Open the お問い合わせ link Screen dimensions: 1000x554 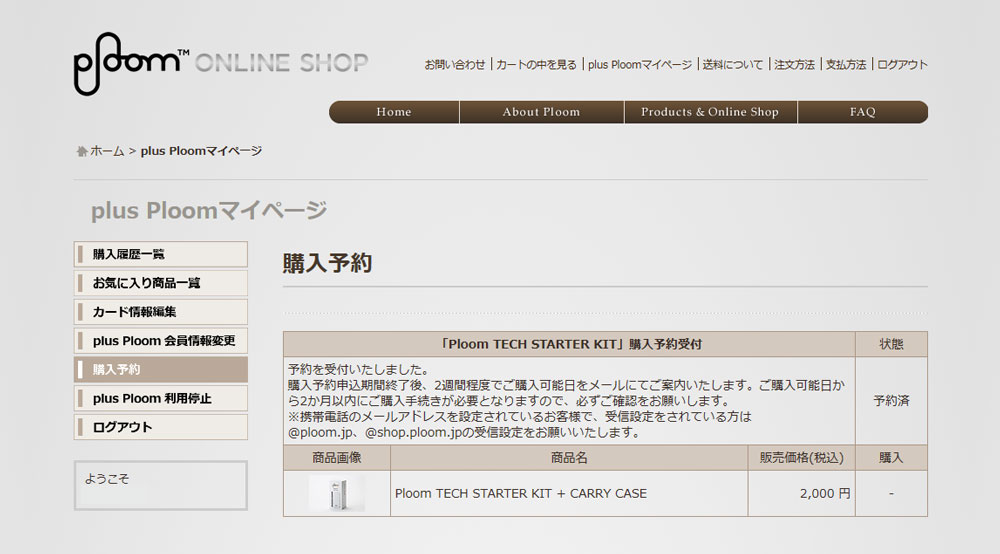tap(455, 64)
